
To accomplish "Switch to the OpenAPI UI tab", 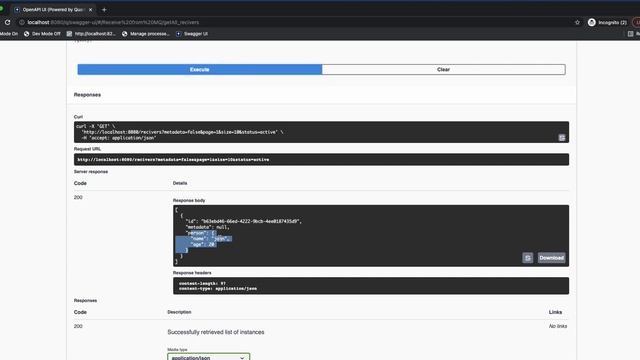I will tap(52, 9).
